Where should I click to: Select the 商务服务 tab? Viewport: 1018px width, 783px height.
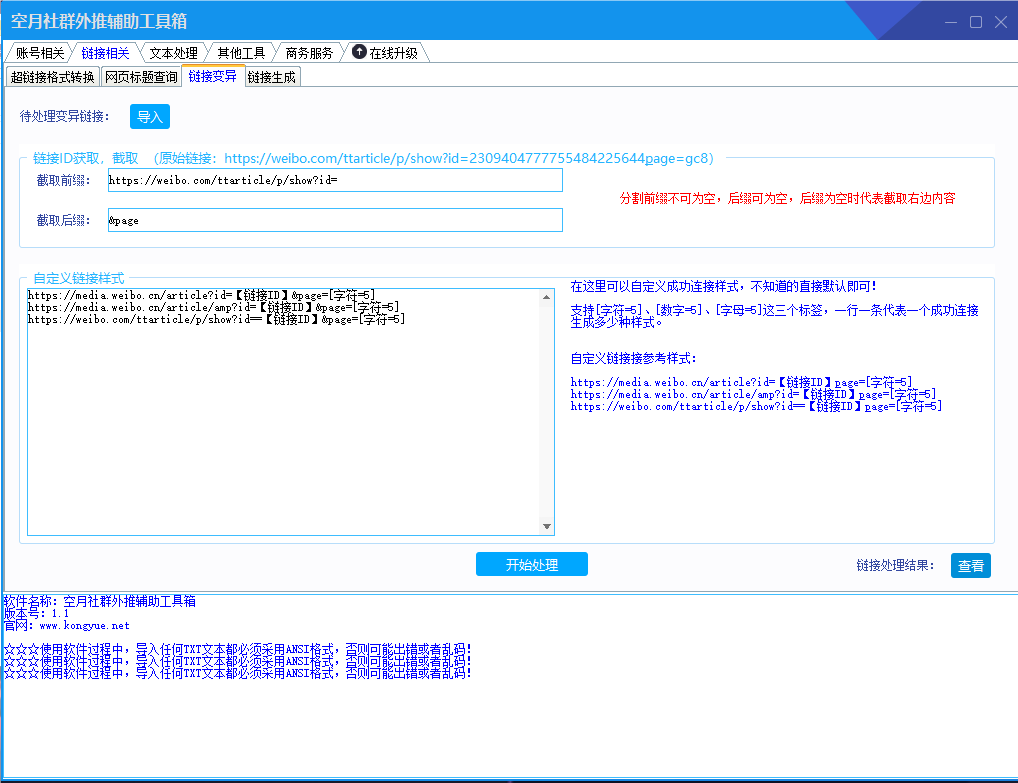309,53
